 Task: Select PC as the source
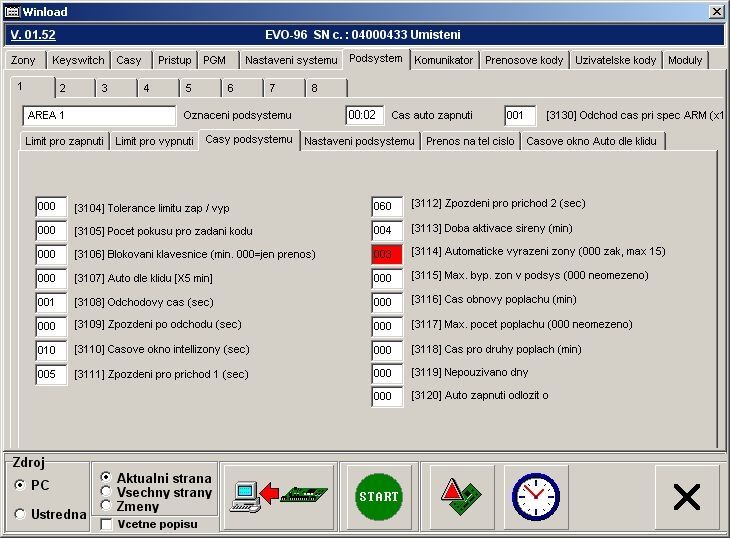[x=20, y=485]
